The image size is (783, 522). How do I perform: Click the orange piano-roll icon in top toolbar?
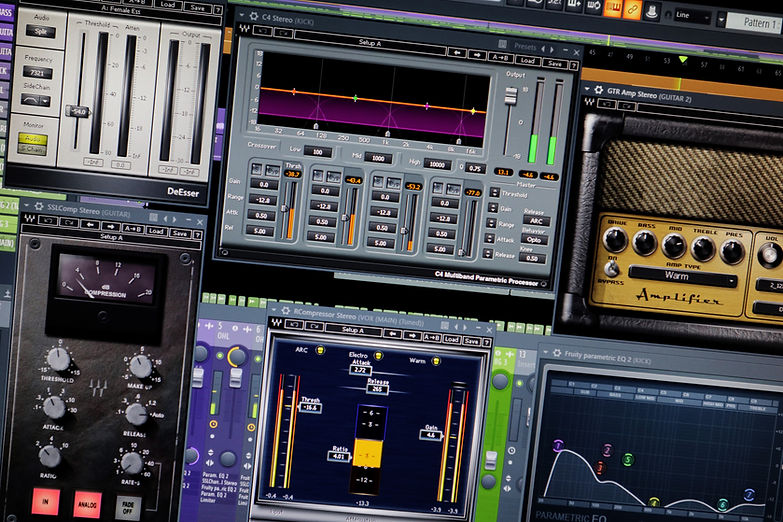tap(612, 8)
